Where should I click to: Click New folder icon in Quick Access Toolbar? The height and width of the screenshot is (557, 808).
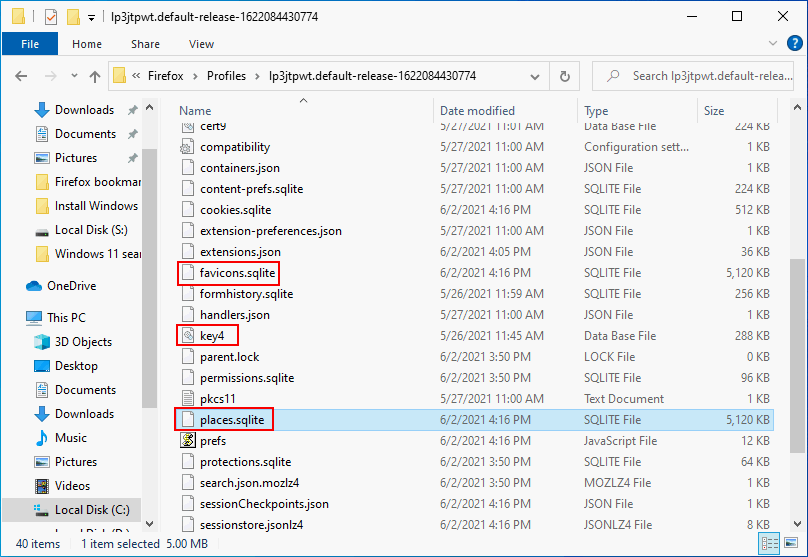[x=73, y=17]
